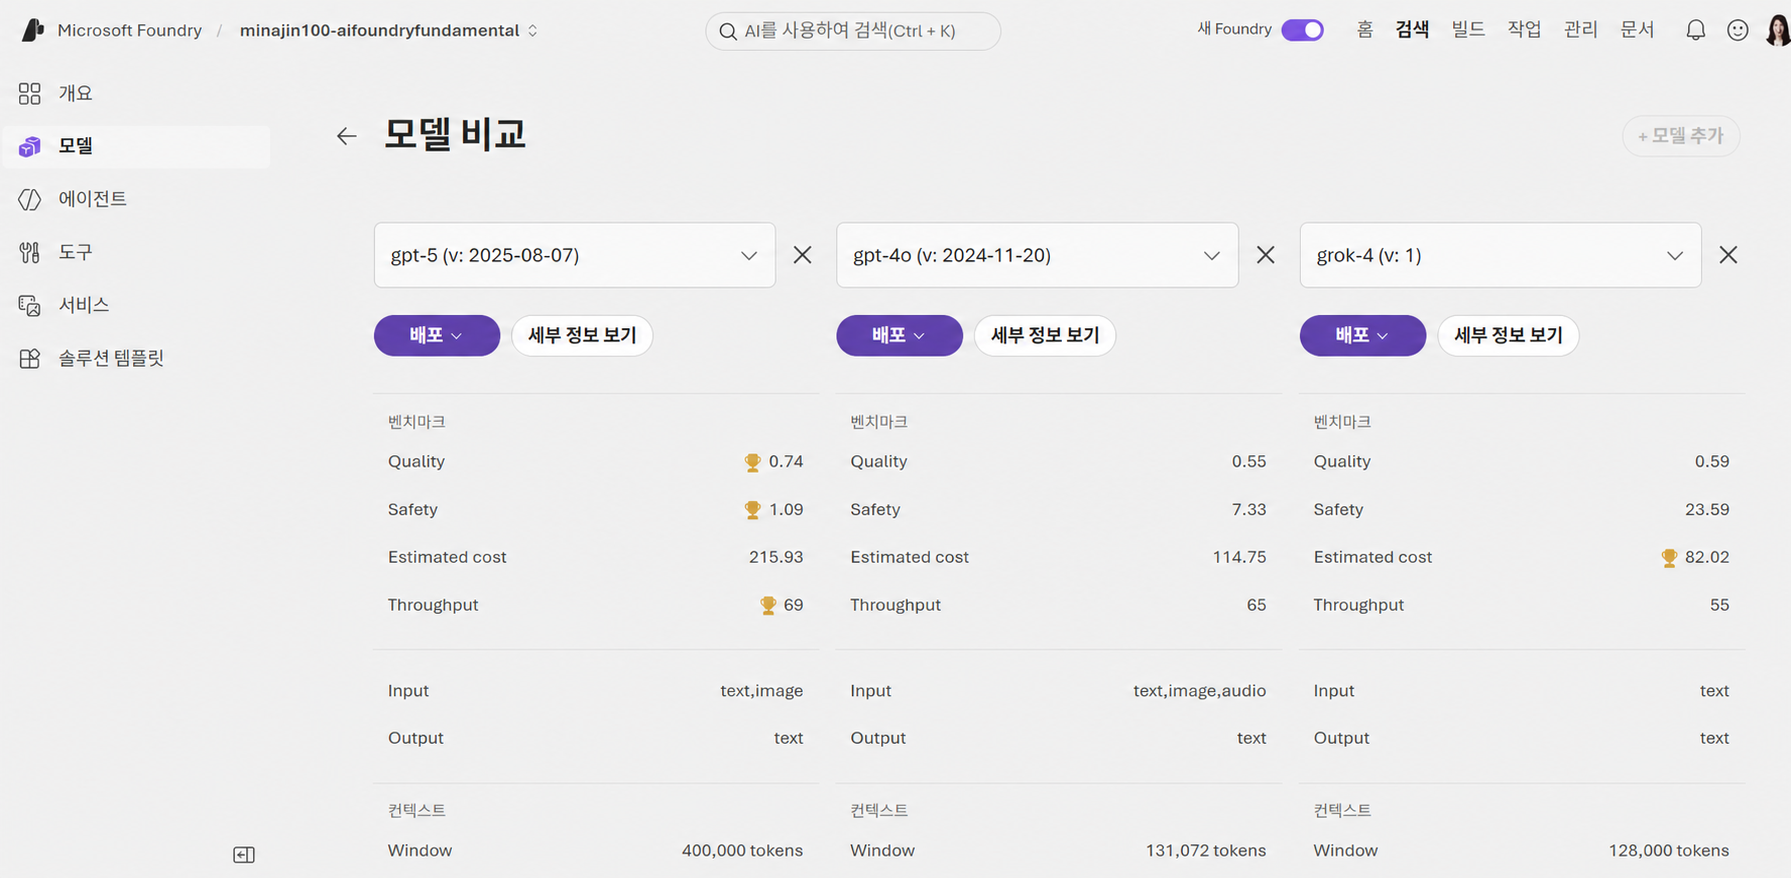Screen dimensions: 1791x878
Task: Go to the 관리 tab
Action: pyautogui.click(x=1580, y=30)
